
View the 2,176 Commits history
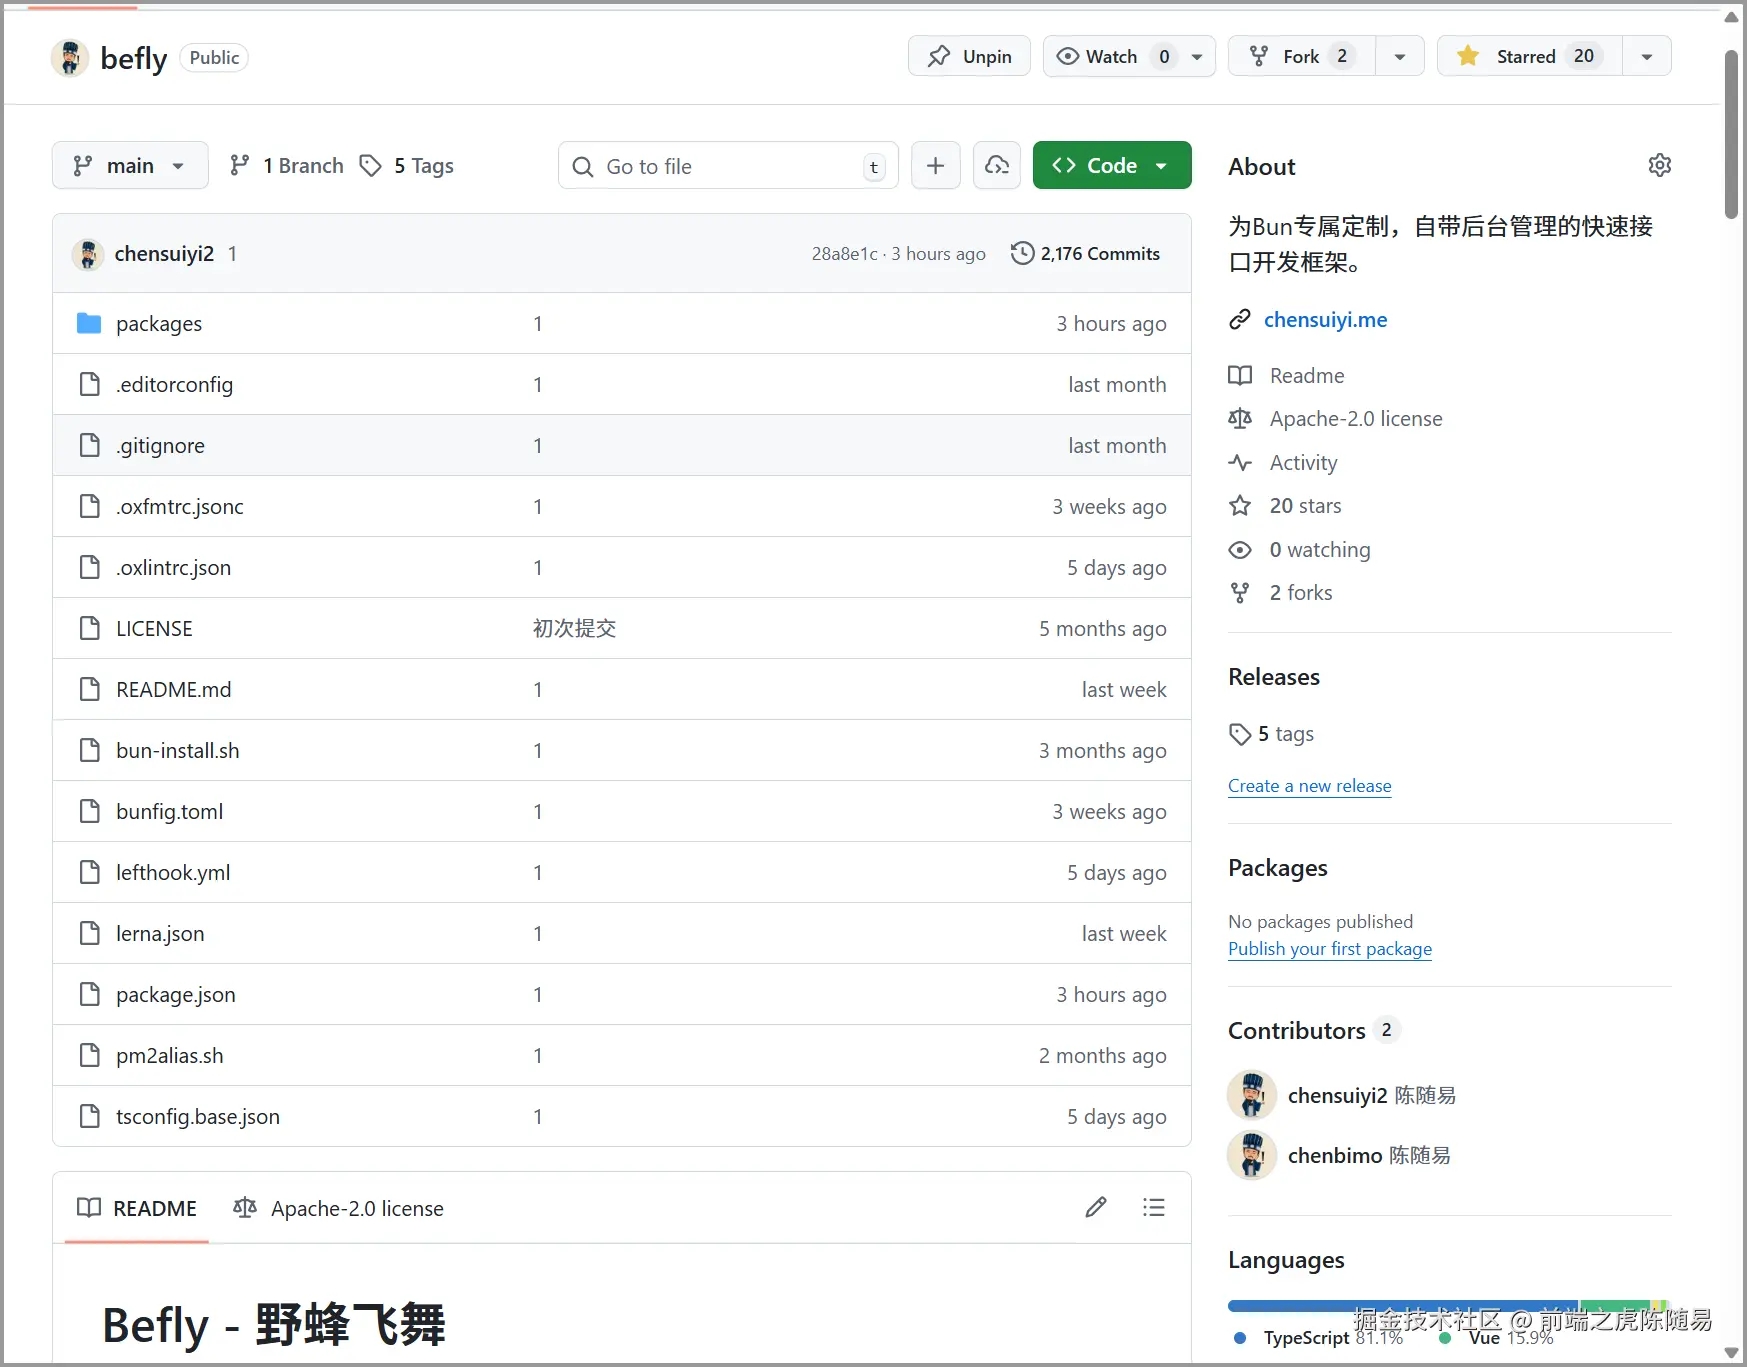pyautogui.click(x=1086, y=254)
